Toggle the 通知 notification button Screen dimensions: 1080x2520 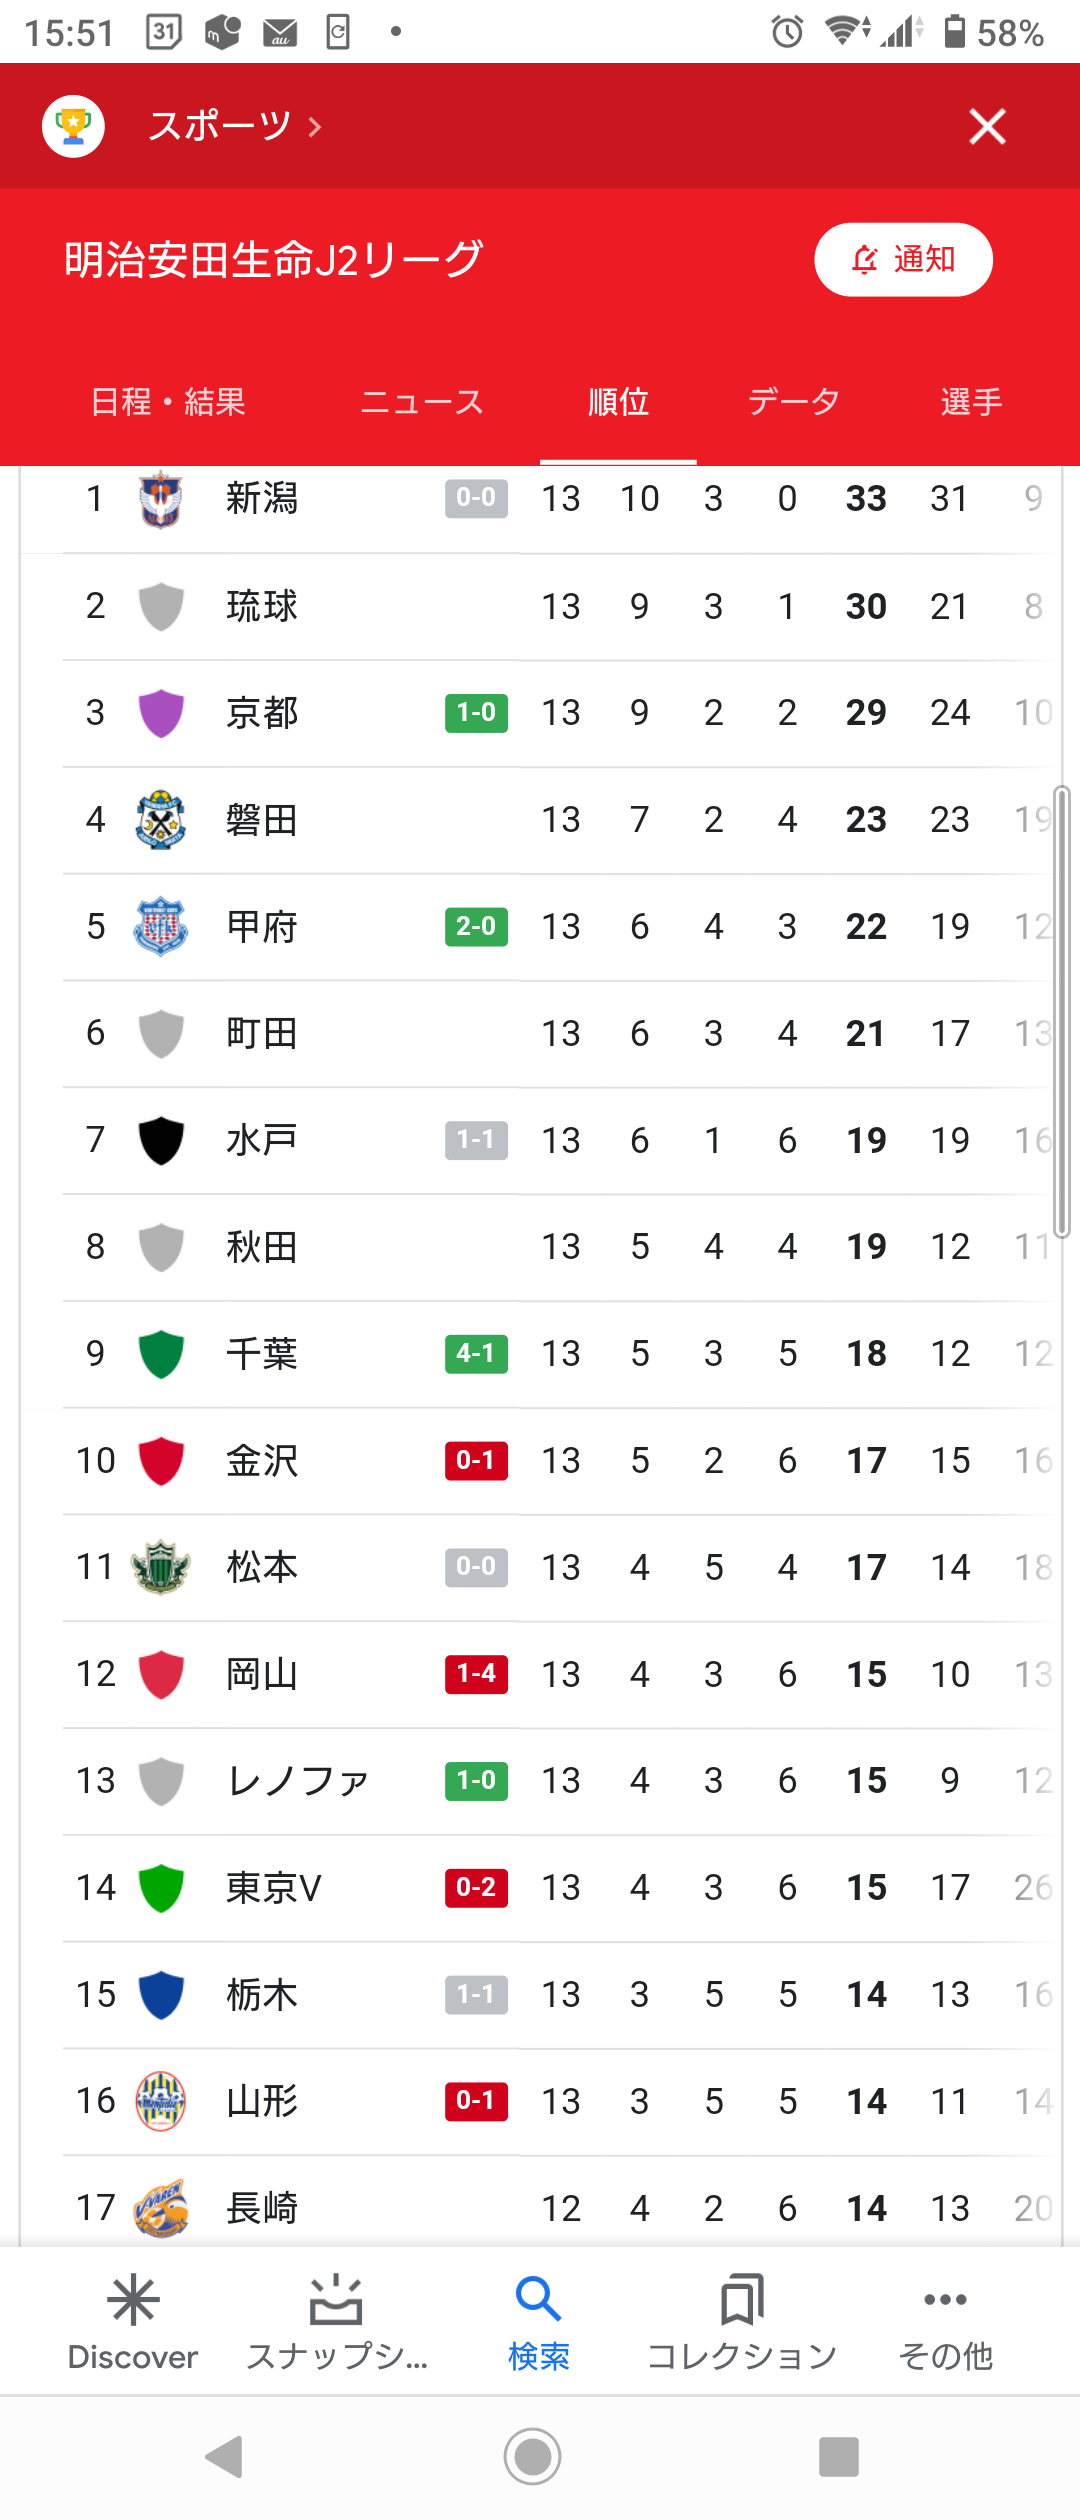click(x=903, y=260)
